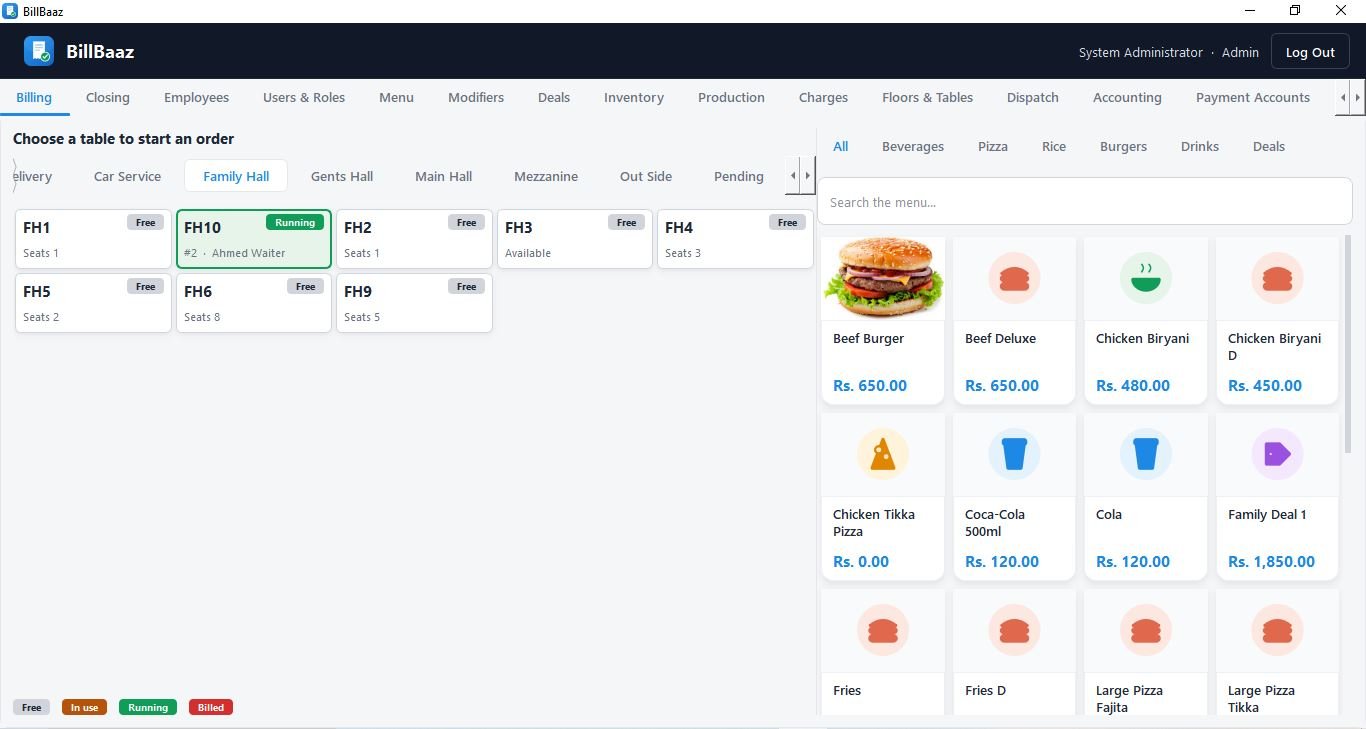The width and height of the screenshot is (1366, 729).
Task: Click the Family Deal 1 price Rs. 1,850.00
Action: tap(1271, 561)
